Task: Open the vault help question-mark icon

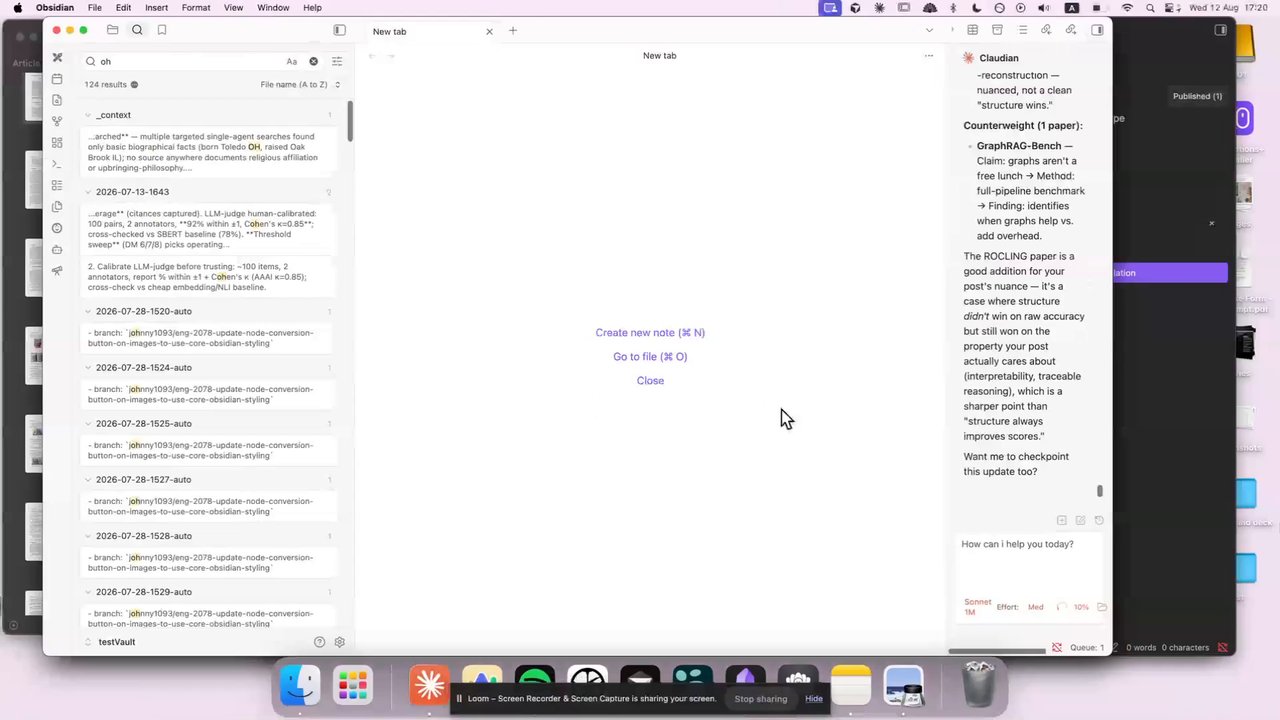Action: (319, 642)
